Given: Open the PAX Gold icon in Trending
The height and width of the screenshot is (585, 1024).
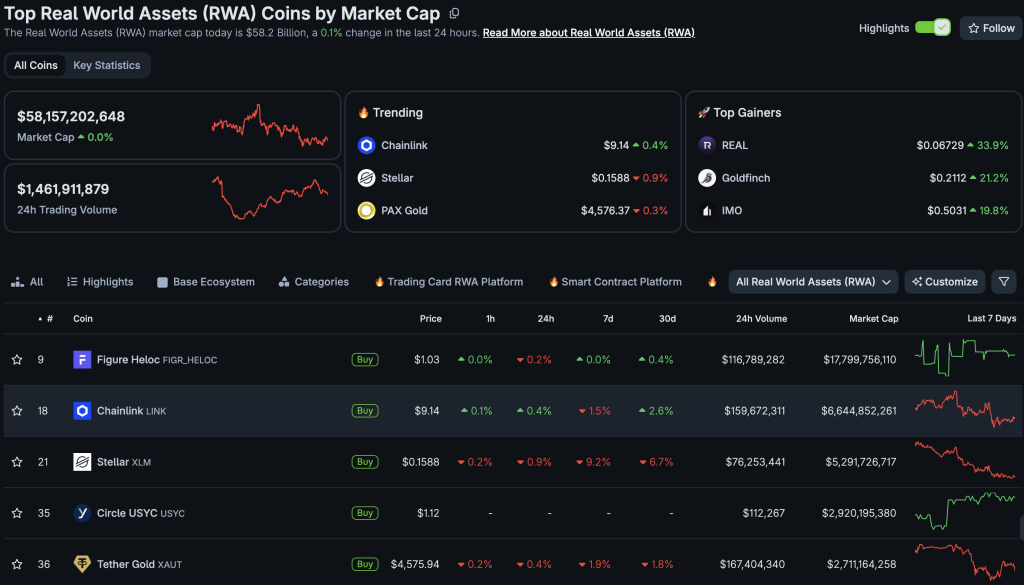Looking at the screenshot, I should (x=366, y=210).
